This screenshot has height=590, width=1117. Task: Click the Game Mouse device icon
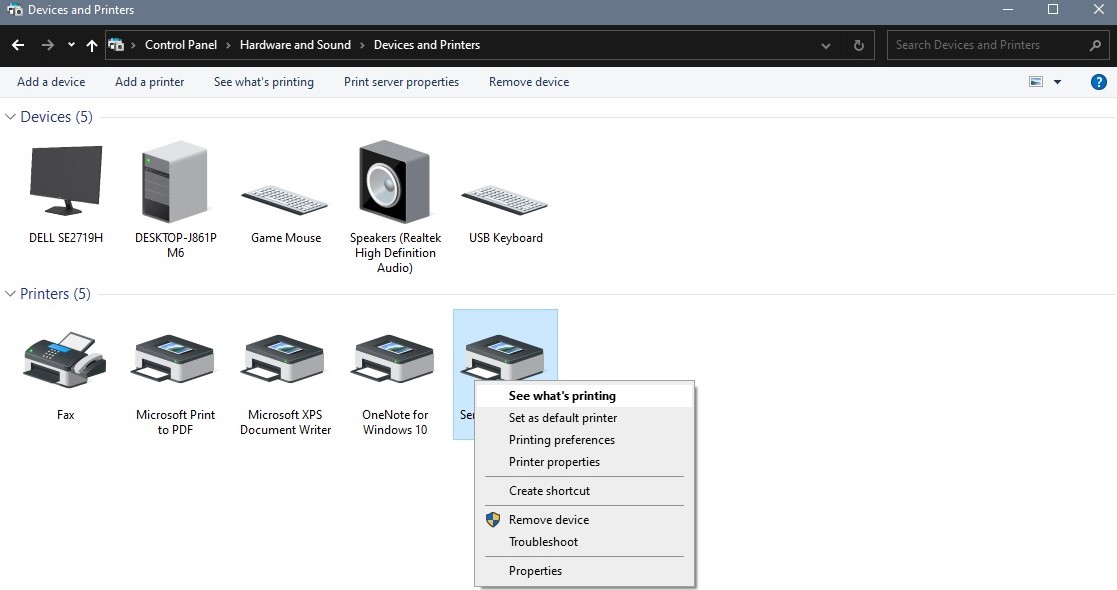pos(285,199)
